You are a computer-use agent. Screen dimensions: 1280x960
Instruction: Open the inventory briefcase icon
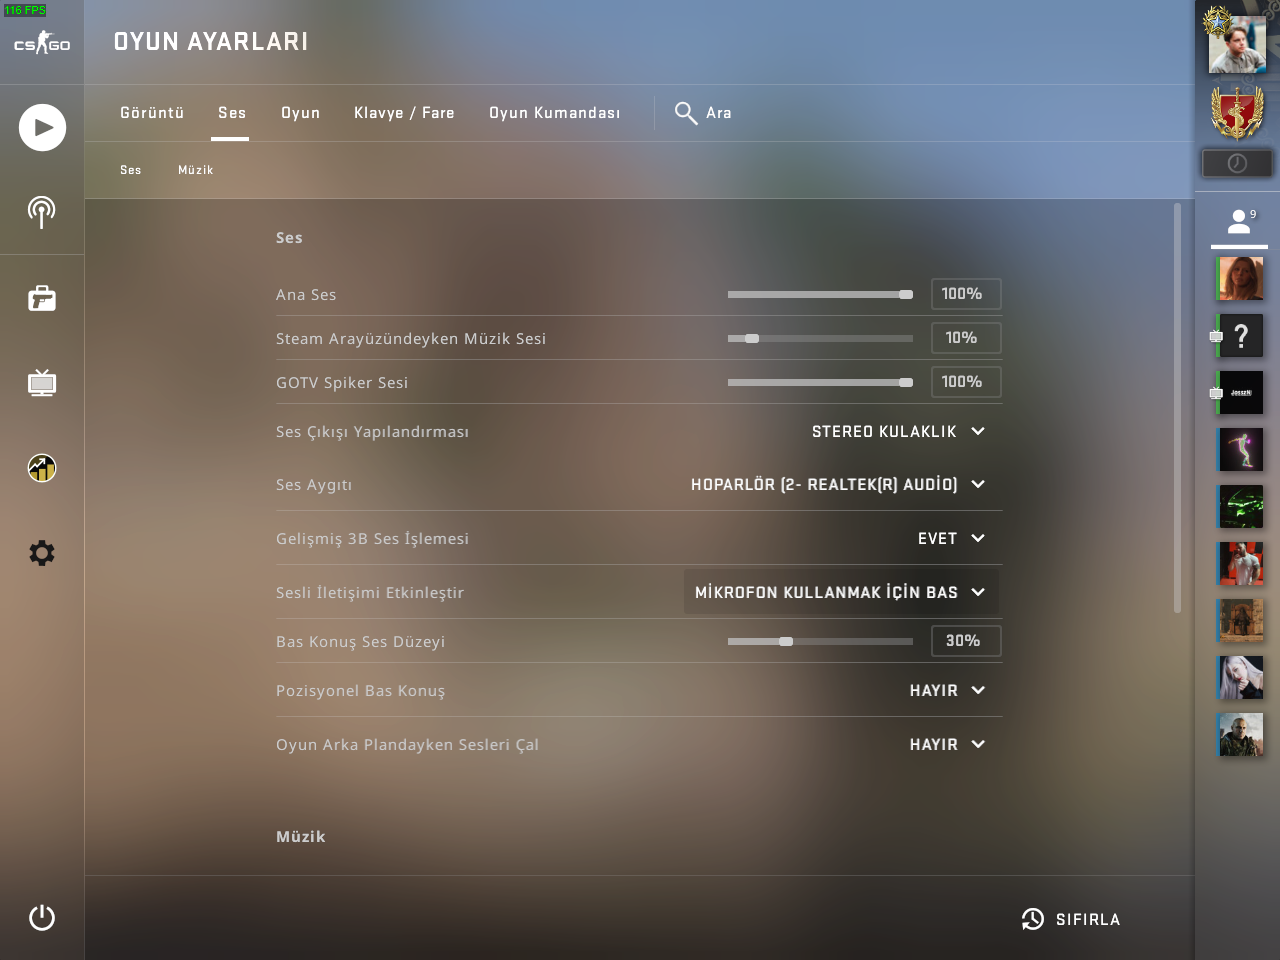(x=42, y=298)
